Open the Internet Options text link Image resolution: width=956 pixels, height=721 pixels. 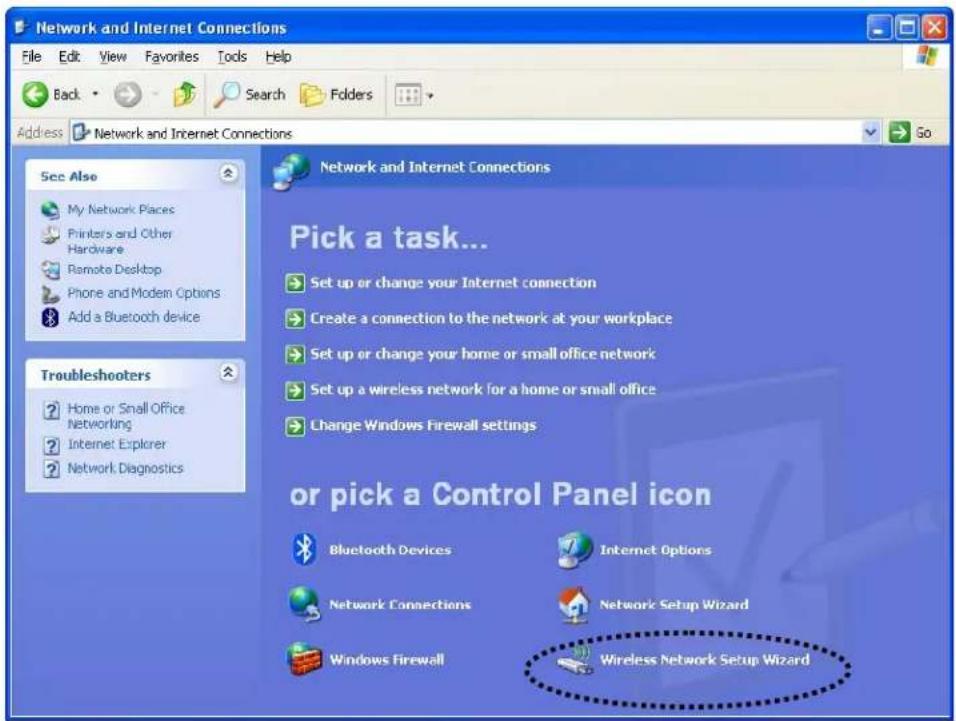pos(655,550)
